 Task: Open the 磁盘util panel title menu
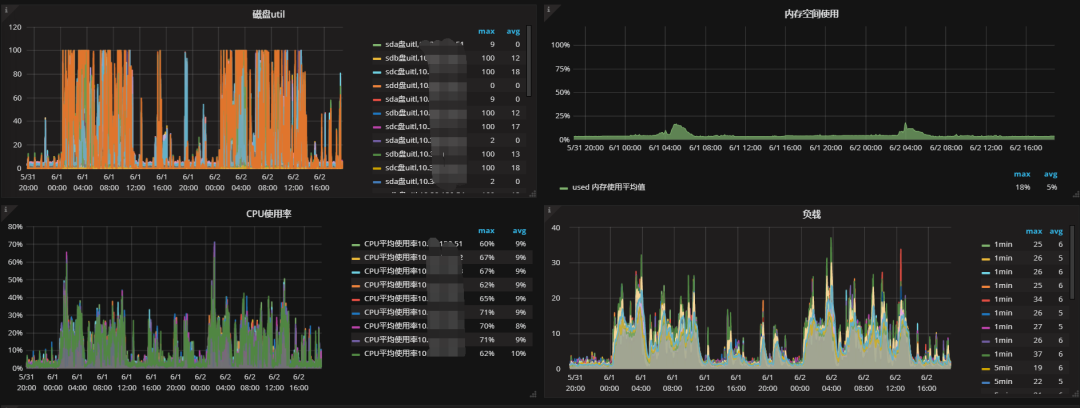pos(268,14)
